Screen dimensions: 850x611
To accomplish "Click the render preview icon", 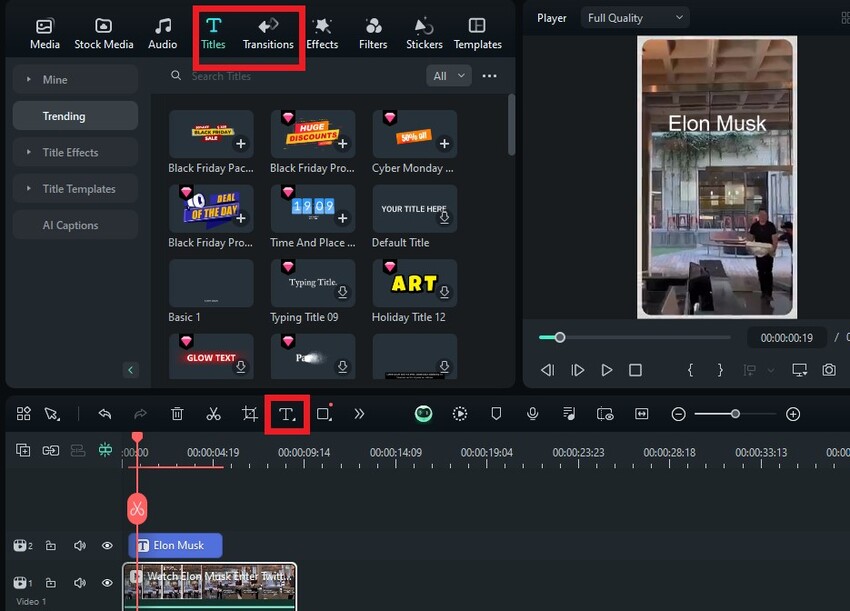I will pos(460,414).
